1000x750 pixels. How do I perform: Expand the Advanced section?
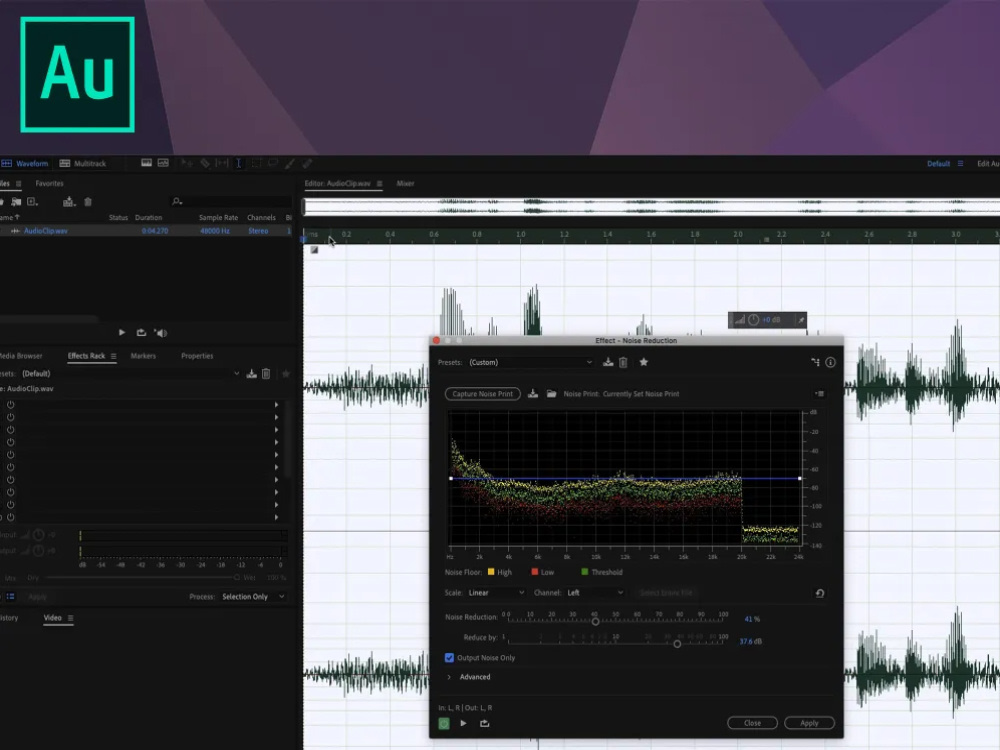tap(449, 677)
